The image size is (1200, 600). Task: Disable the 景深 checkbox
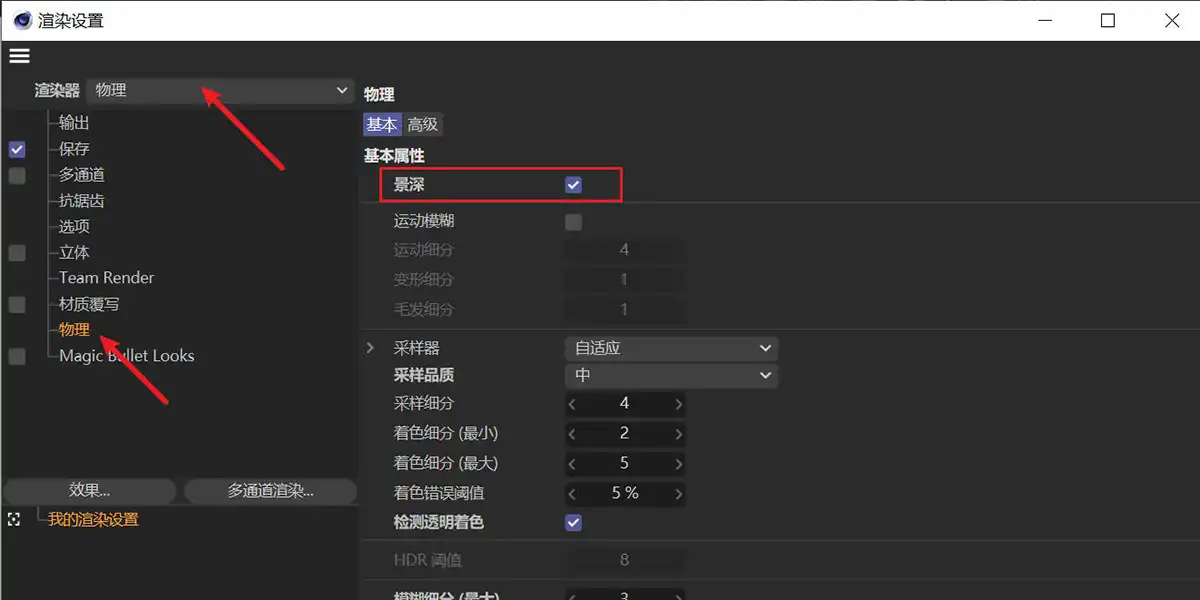click(x=573, y=185)
